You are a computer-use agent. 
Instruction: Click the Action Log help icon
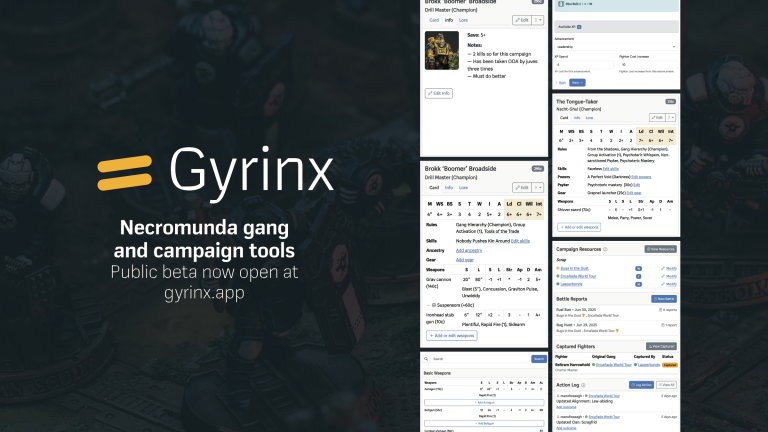point(581,384)
